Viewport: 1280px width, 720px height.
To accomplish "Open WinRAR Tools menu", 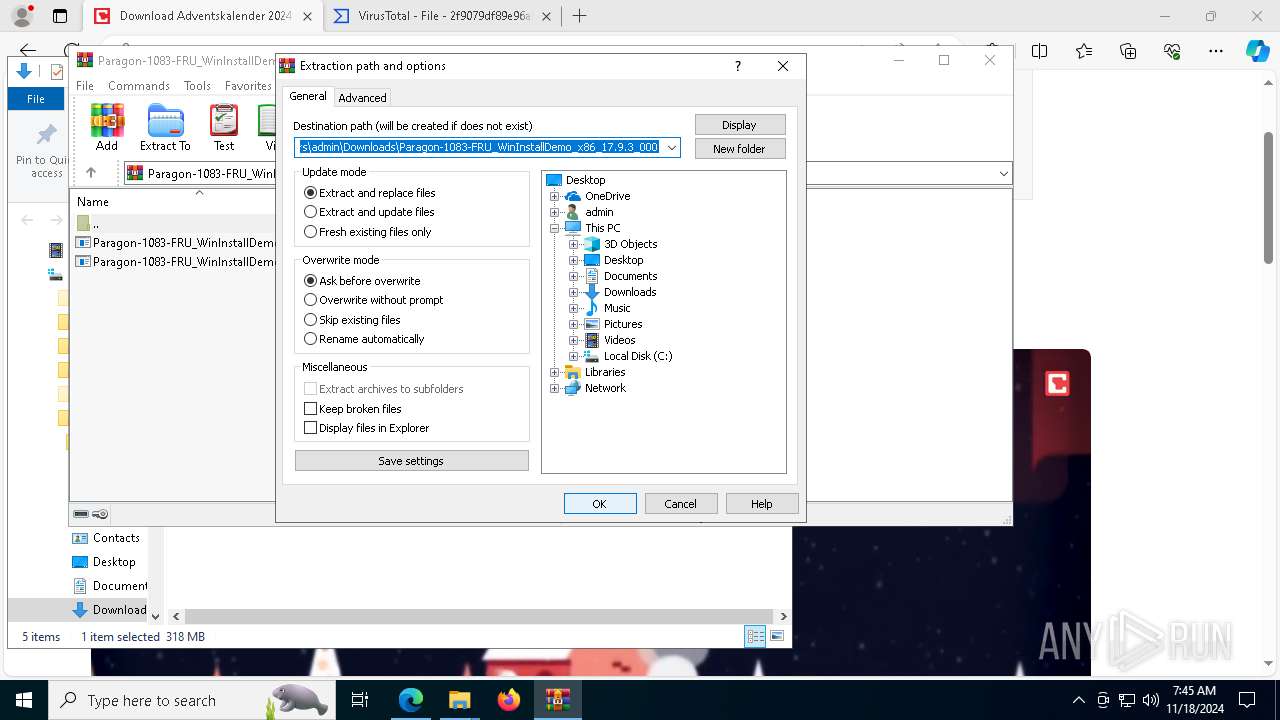I will click(197, 86).
